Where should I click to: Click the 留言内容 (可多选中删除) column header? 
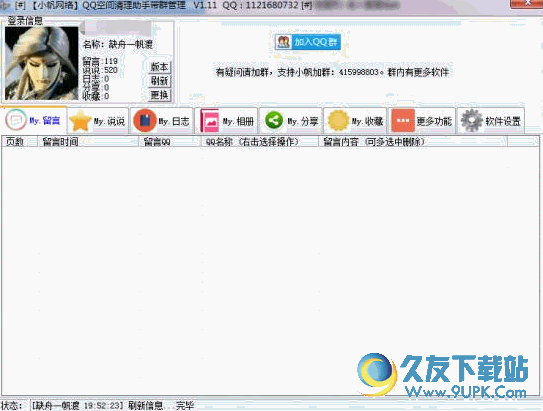tap(413, 141)
